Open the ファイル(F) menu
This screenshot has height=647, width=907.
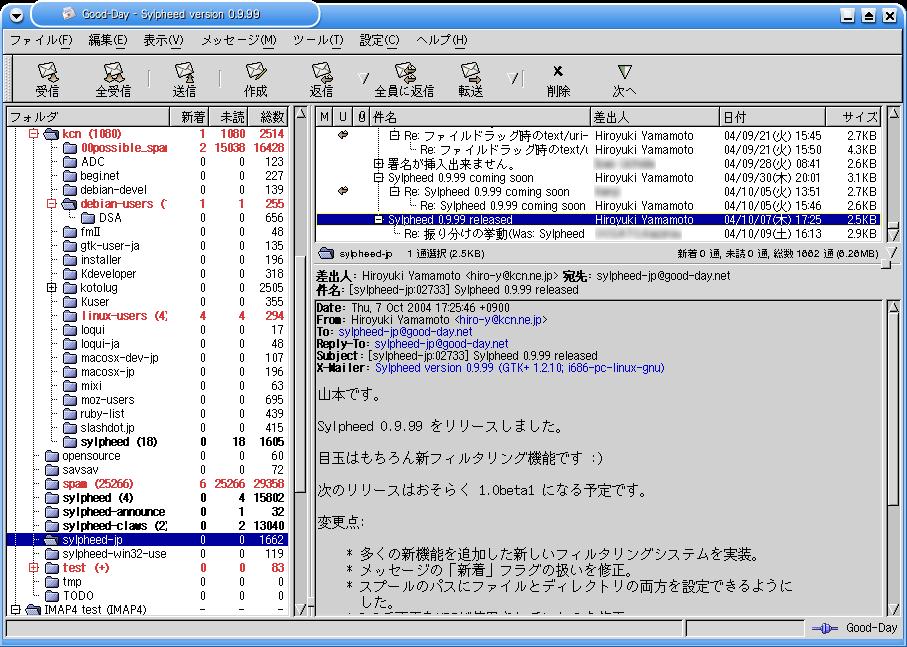point(41,40)
